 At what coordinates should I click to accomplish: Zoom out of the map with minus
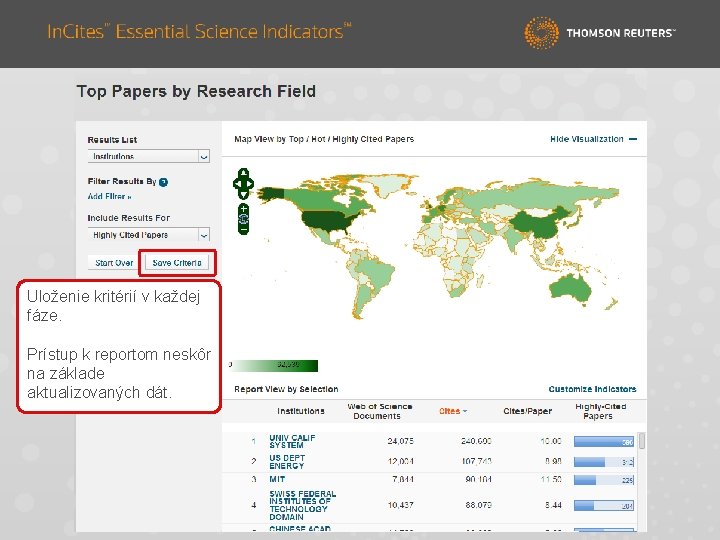pyautogui.click(x=244, y=228)
